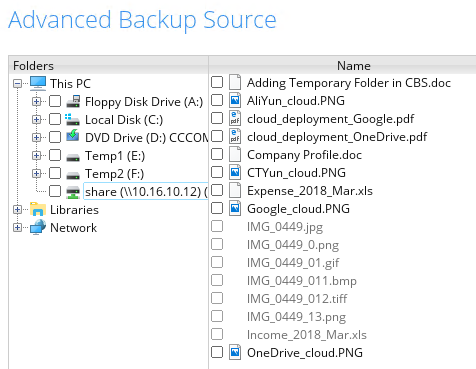Click the DVD Drive (D:) icon
The height and width of the screenshot is (369, 476).
pyautogui.click(x=73, y=137)
